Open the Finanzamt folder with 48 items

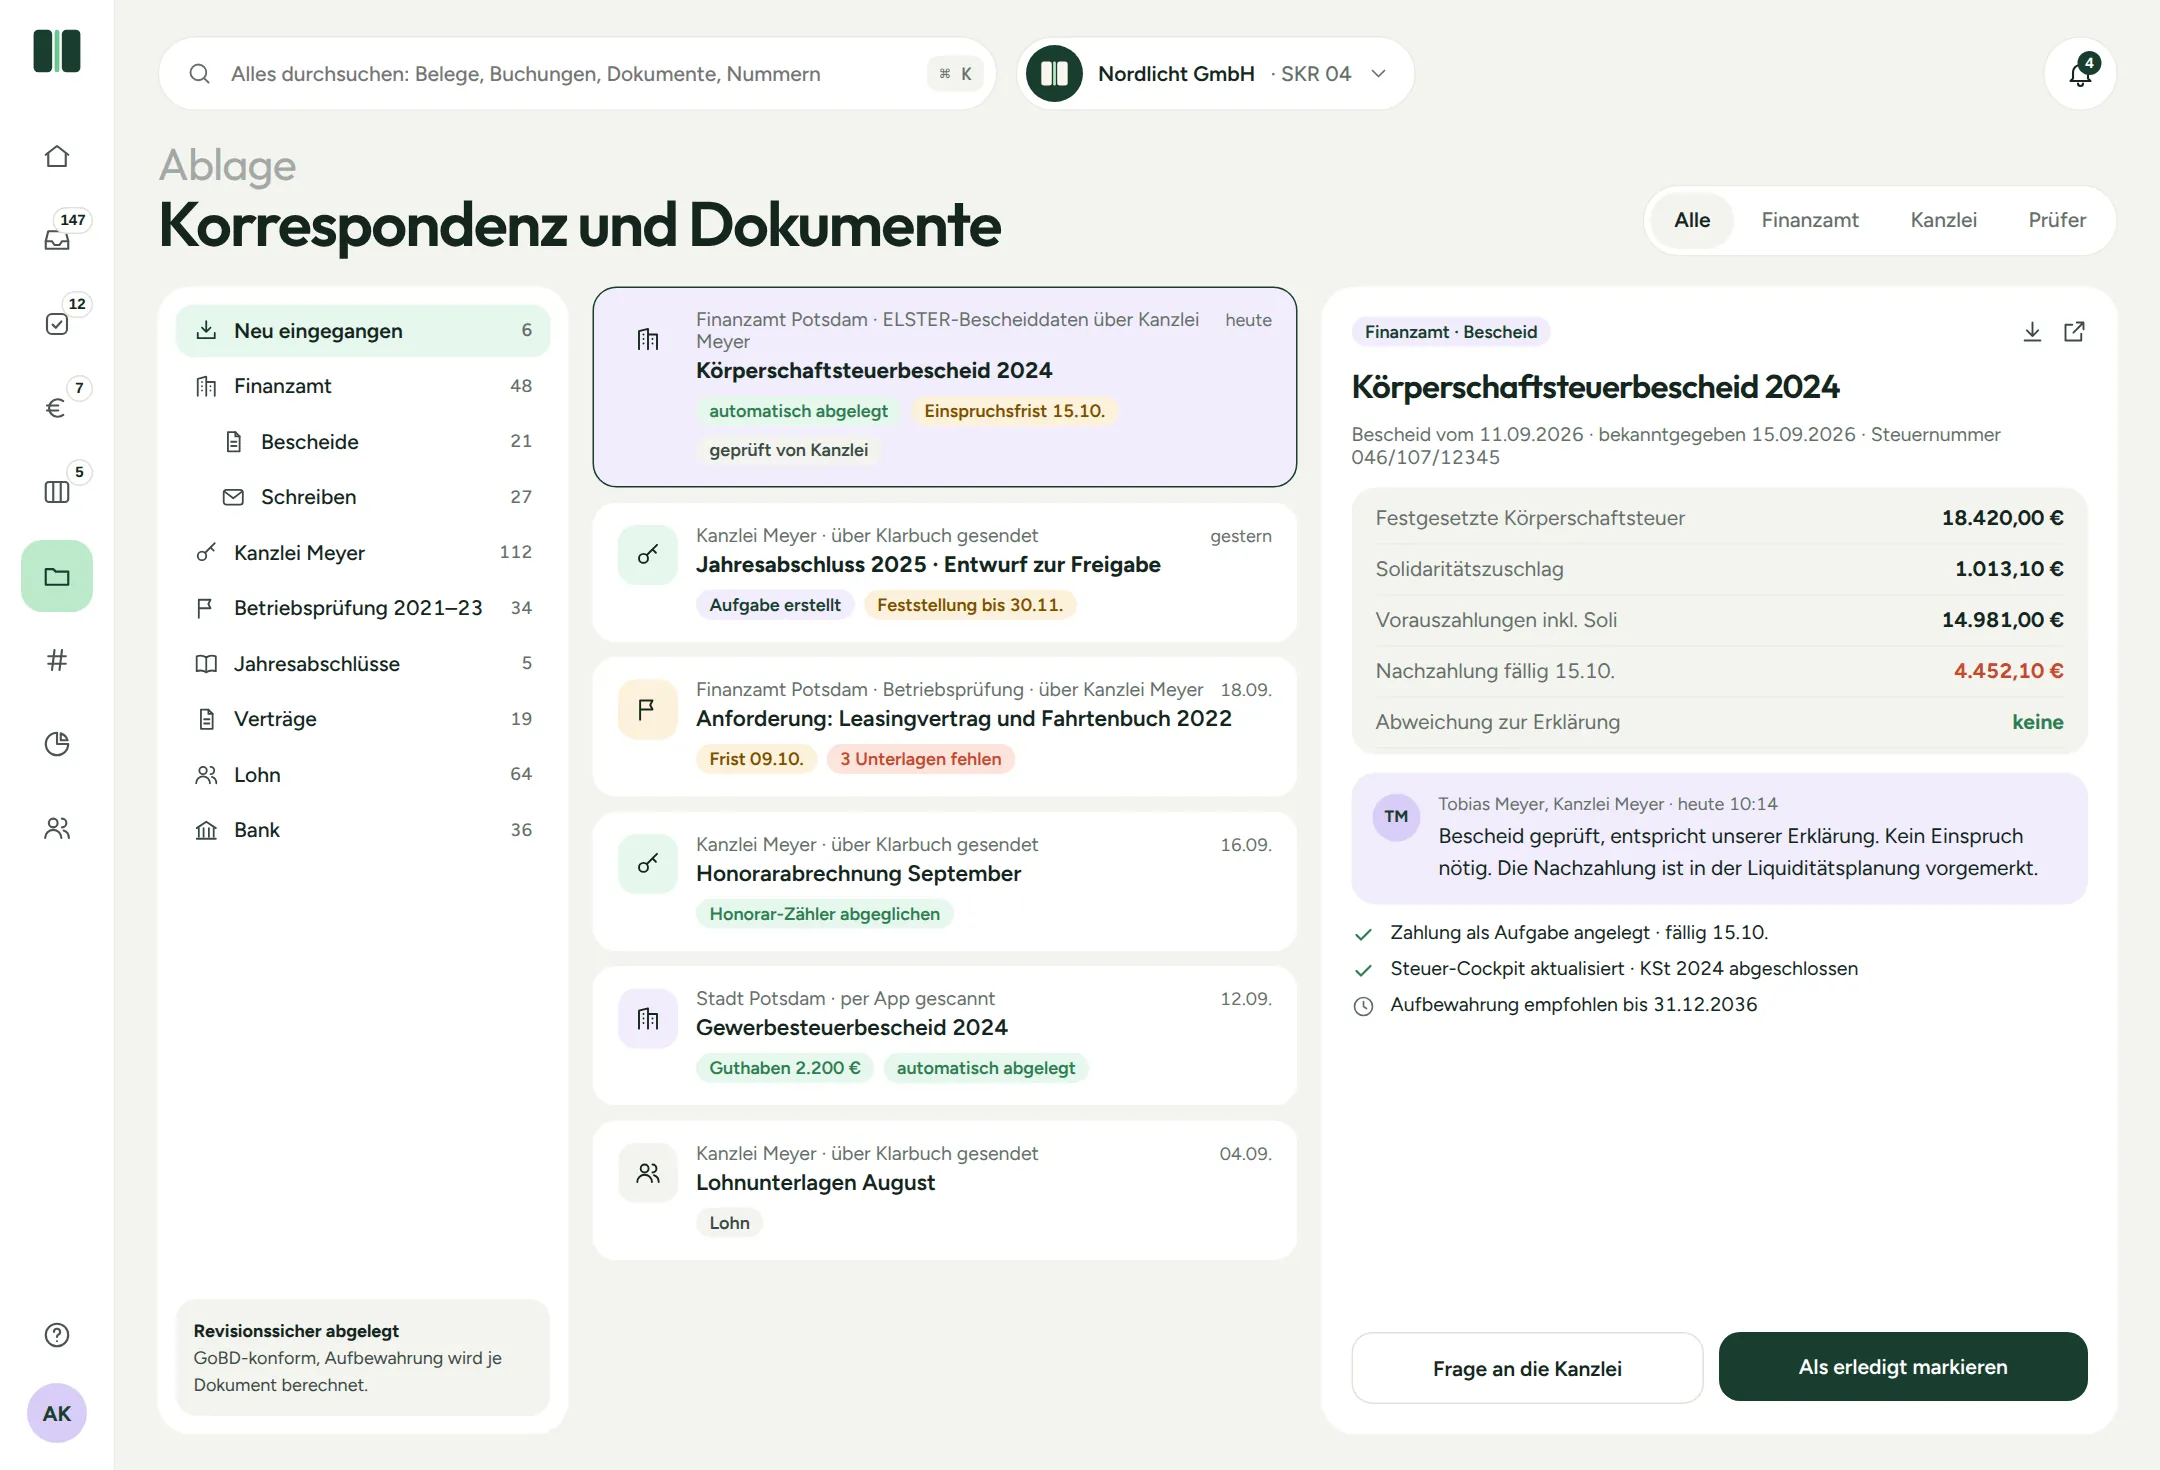tap(363, 386)
